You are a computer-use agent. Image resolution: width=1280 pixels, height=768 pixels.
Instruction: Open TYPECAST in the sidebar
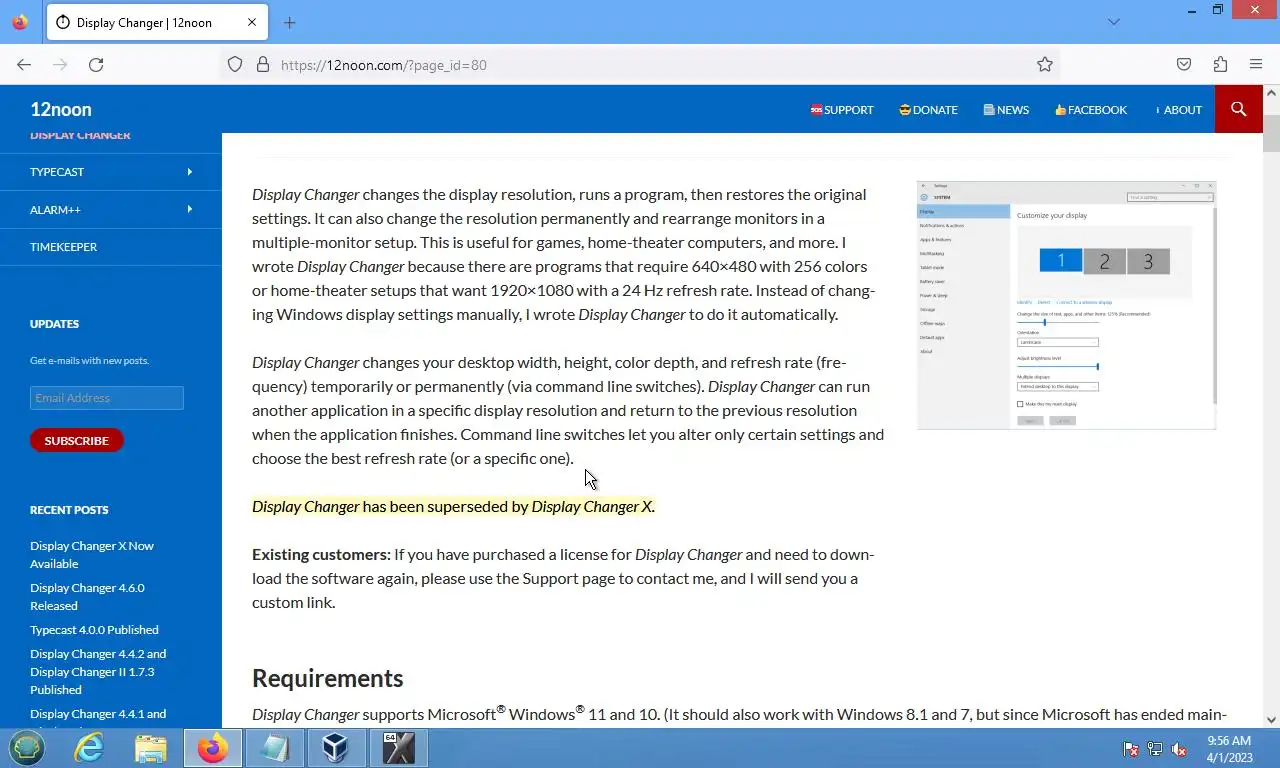coord(57,172)
